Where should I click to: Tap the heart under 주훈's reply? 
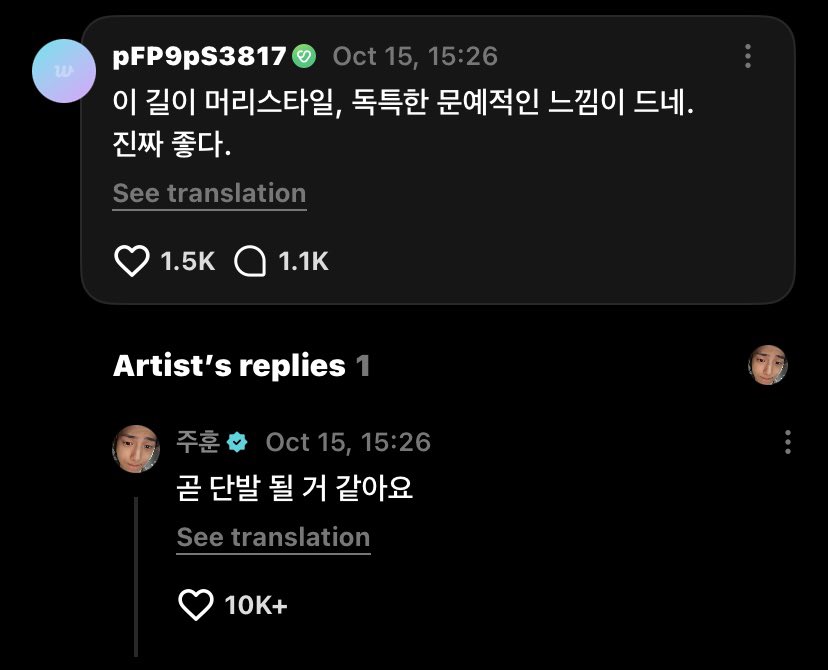(196, 605)
